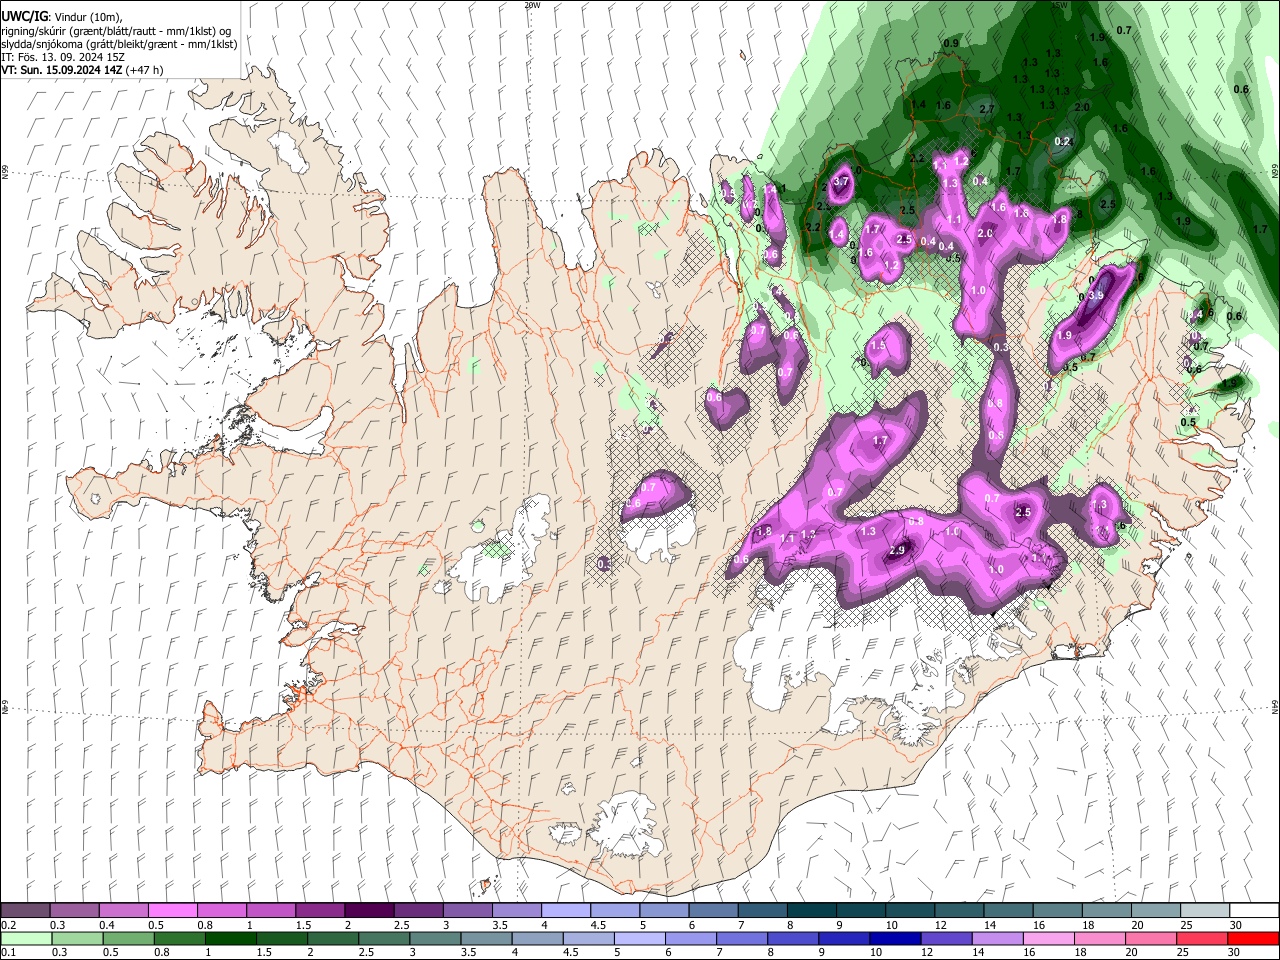Click the '0.1' label in rain legend

click(x=8, y=952)
